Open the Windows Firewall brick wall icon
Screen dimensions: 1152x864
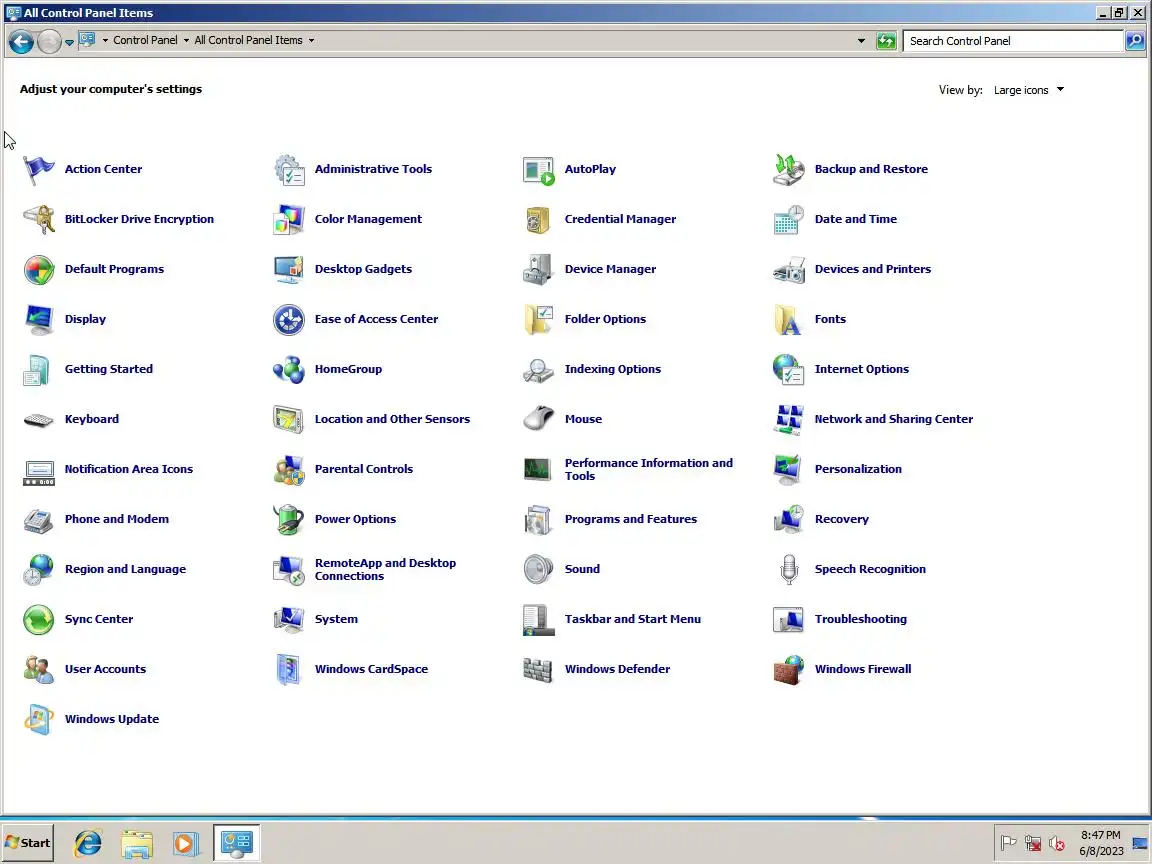click(x=789, y=669)
